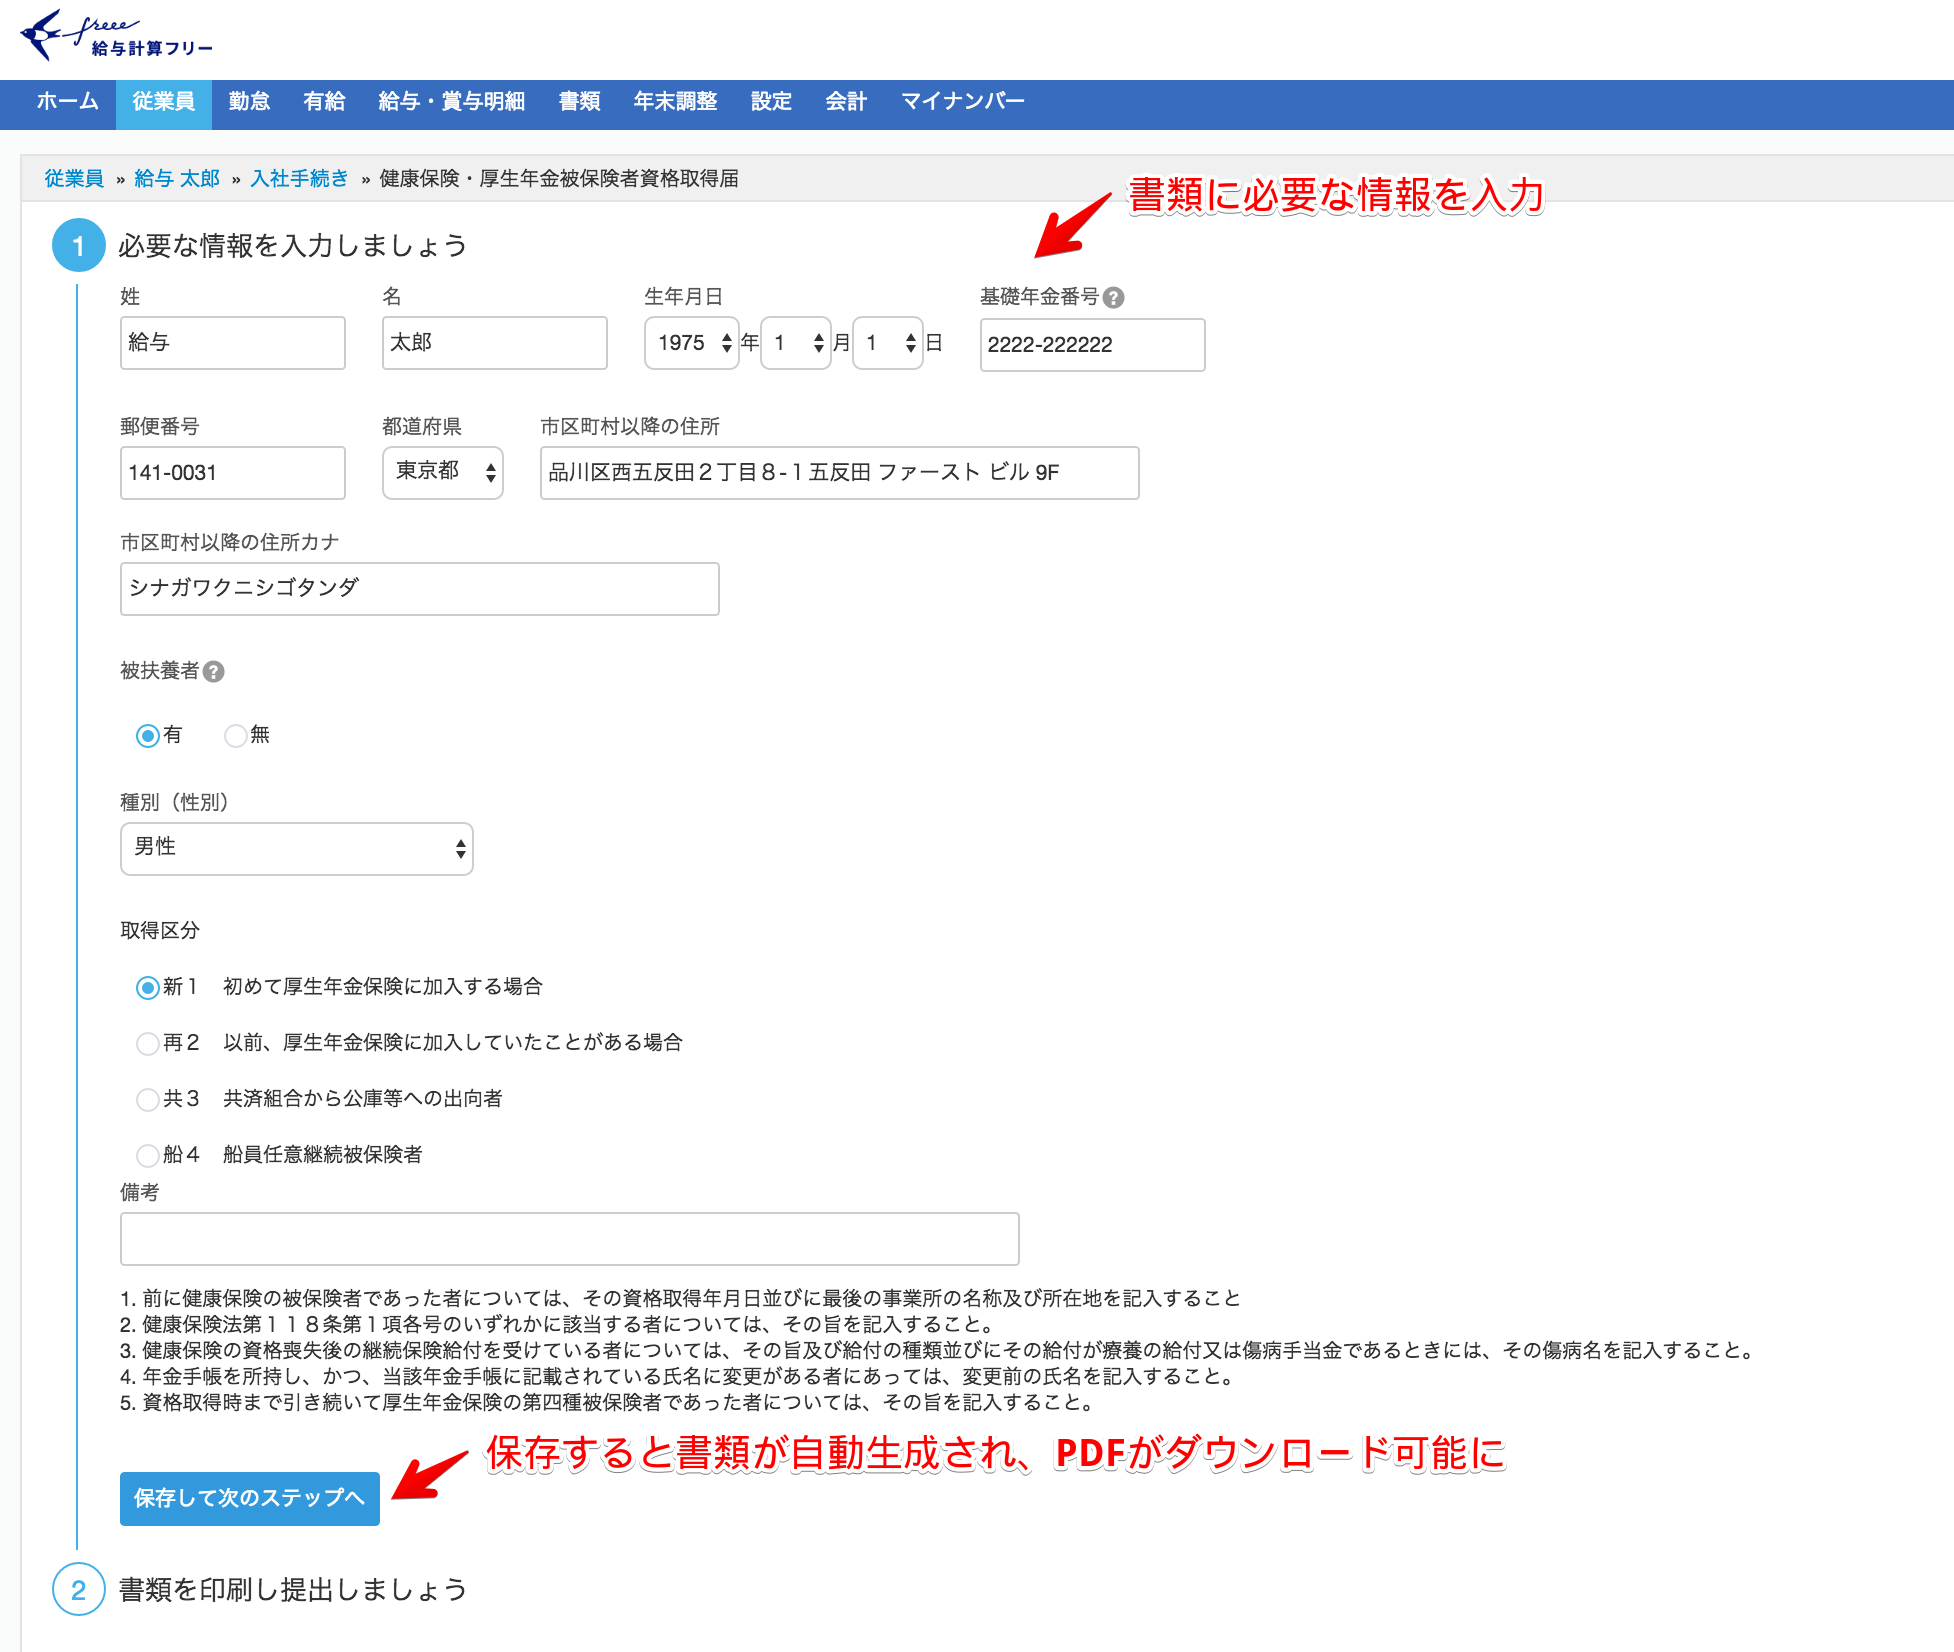
Task: Open the 年末調整 menu tab
Action: pos(675,102)
